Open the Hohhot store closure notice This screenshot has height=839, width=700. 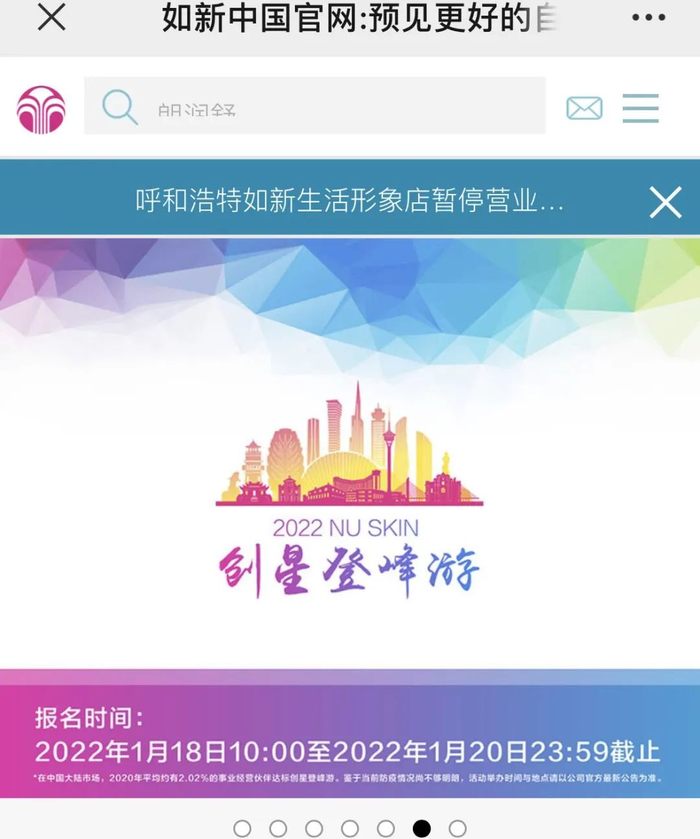pos(349,201)
